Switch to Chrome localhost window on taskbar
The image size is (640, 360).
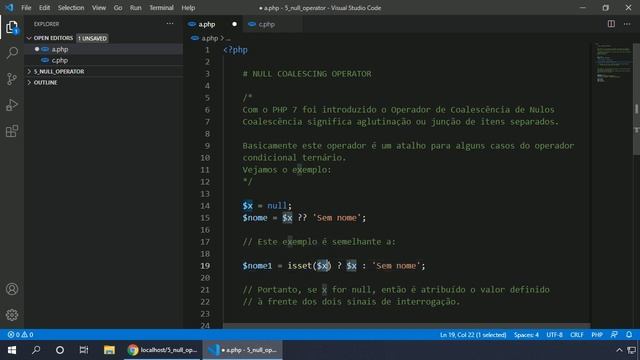point(162,350)
